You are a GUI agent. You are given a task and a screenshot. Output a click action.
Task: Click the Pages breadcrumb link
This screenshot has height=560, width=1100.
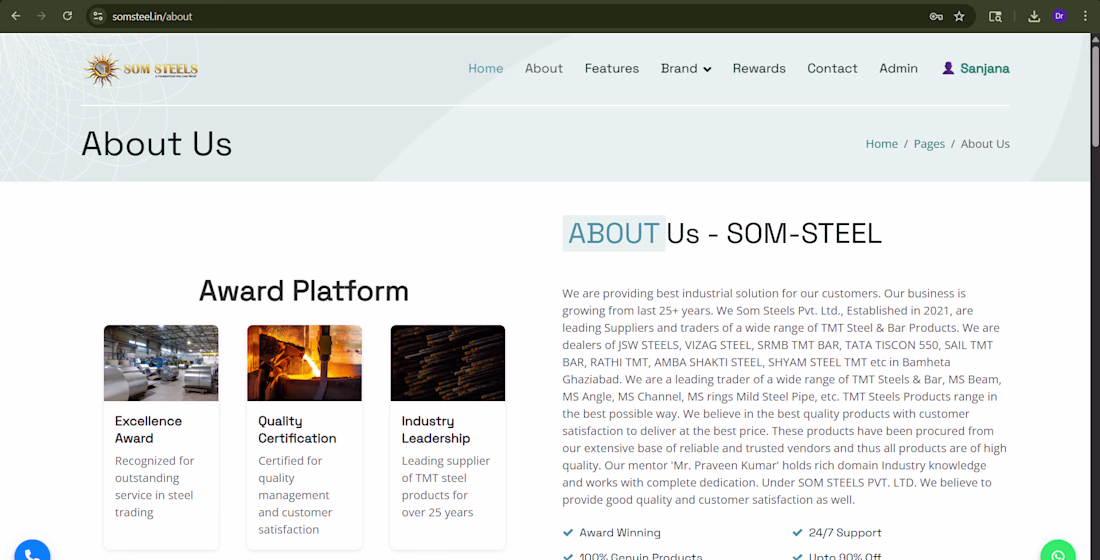929,144
